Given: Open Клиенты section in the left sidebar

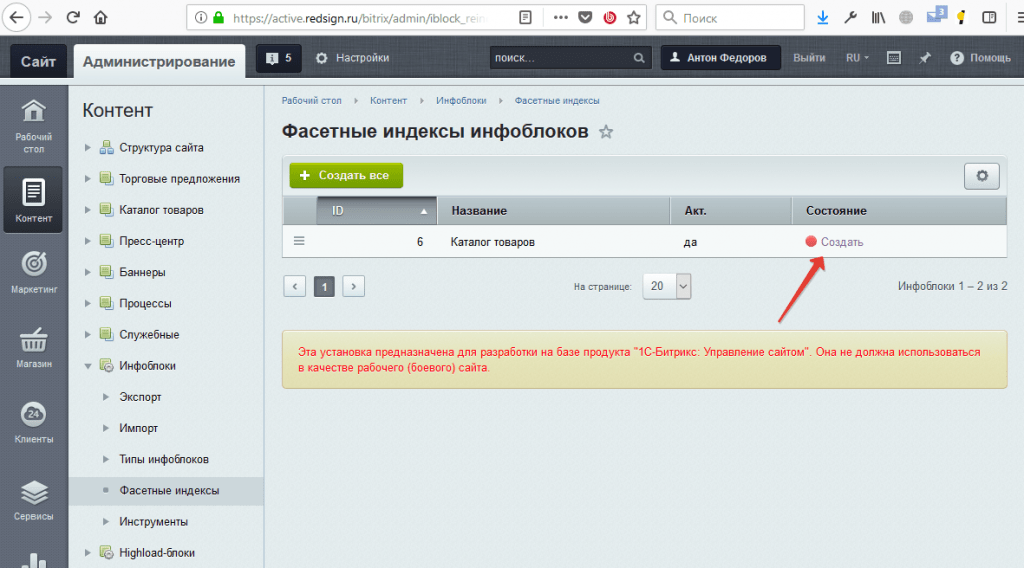Looking at the screenshot, I should pyautogui.click(x=33, y=422).
